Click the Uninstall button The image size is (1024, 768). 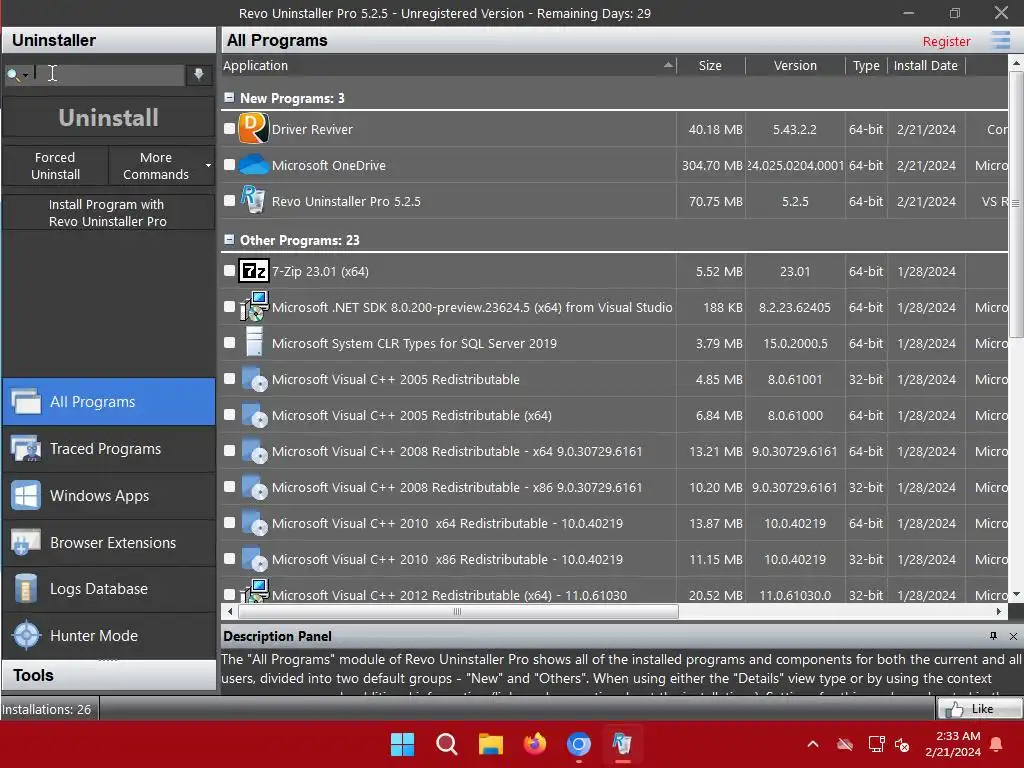click(108, 118)
